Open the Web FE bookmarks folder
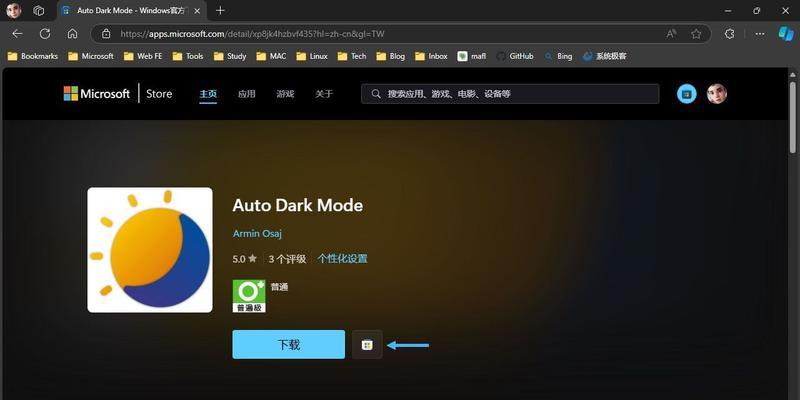Viewport: 800px width, 400px height. click(x=143, y=56)
